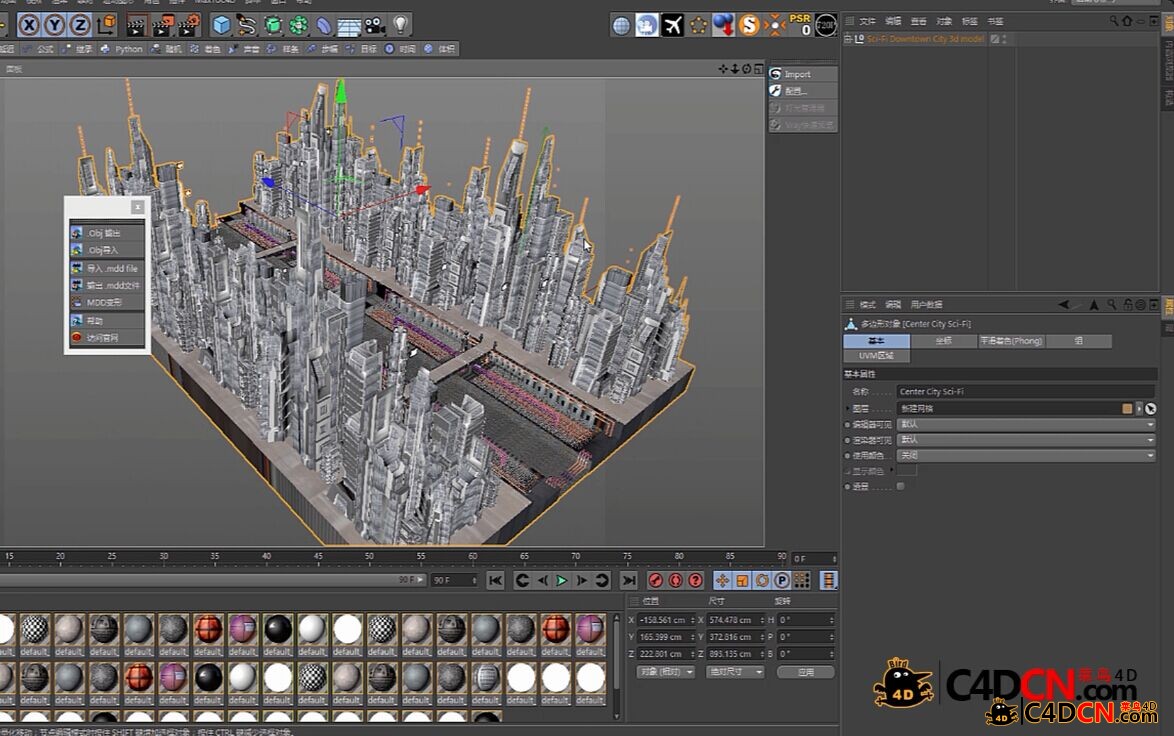
Task: Select the Sci-Fi Downtown City object in Object Manager
Action: pyautogui.click(x=925, y=39)
